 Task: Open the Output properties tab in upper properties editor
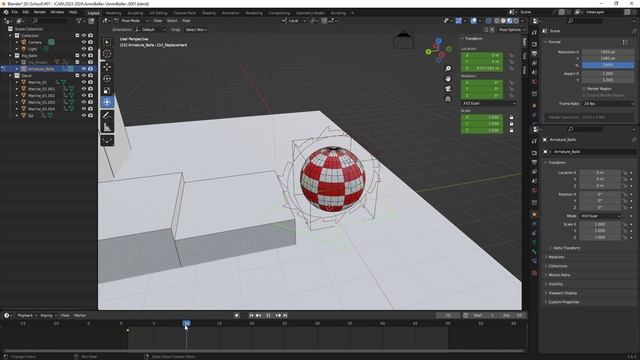pos(534,53)
